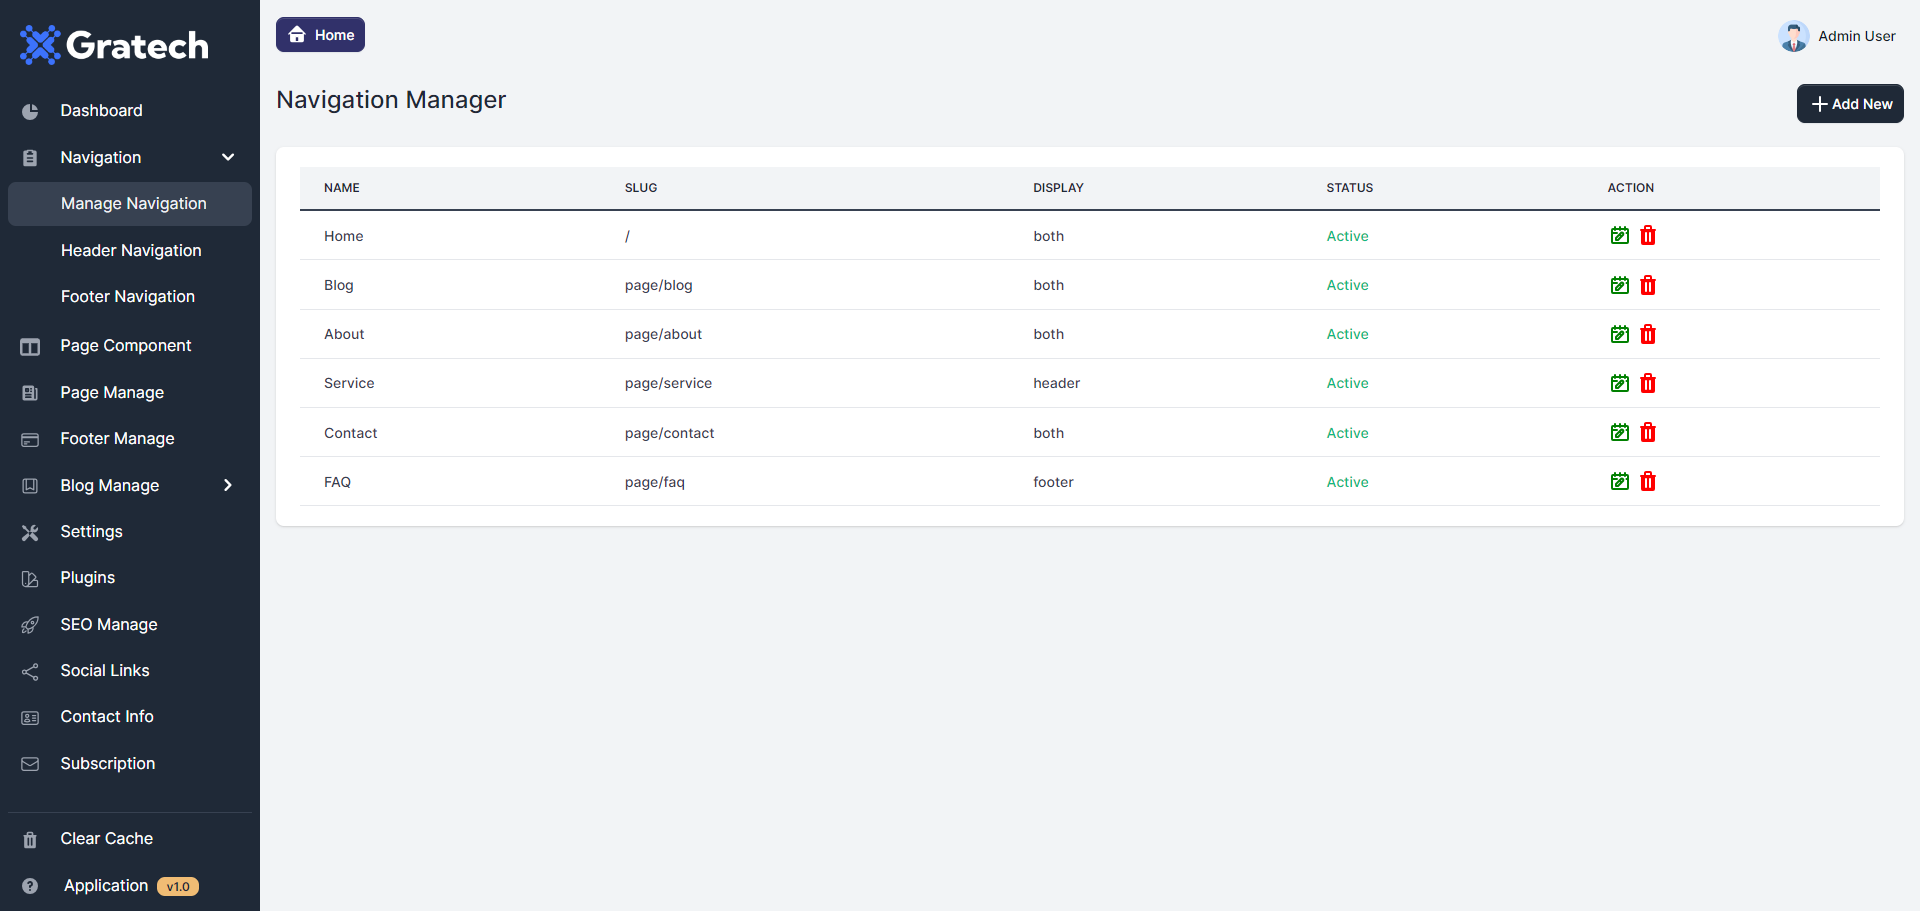Open Header Navigation submenu item

(131, 250)
